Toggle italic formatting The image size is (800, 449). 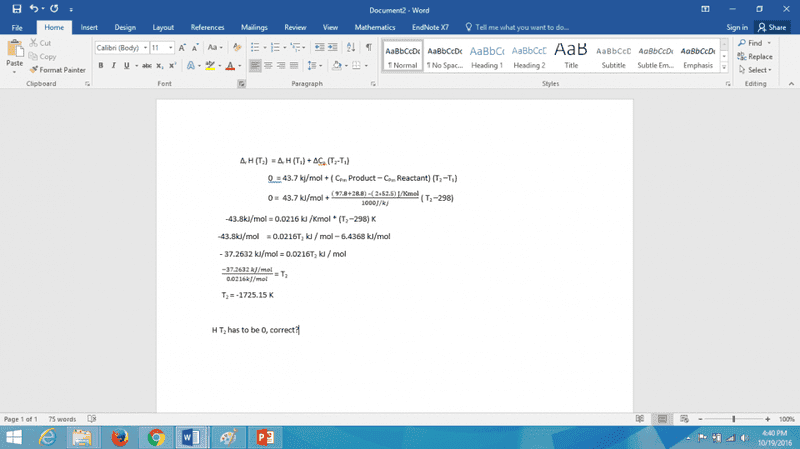113,66
